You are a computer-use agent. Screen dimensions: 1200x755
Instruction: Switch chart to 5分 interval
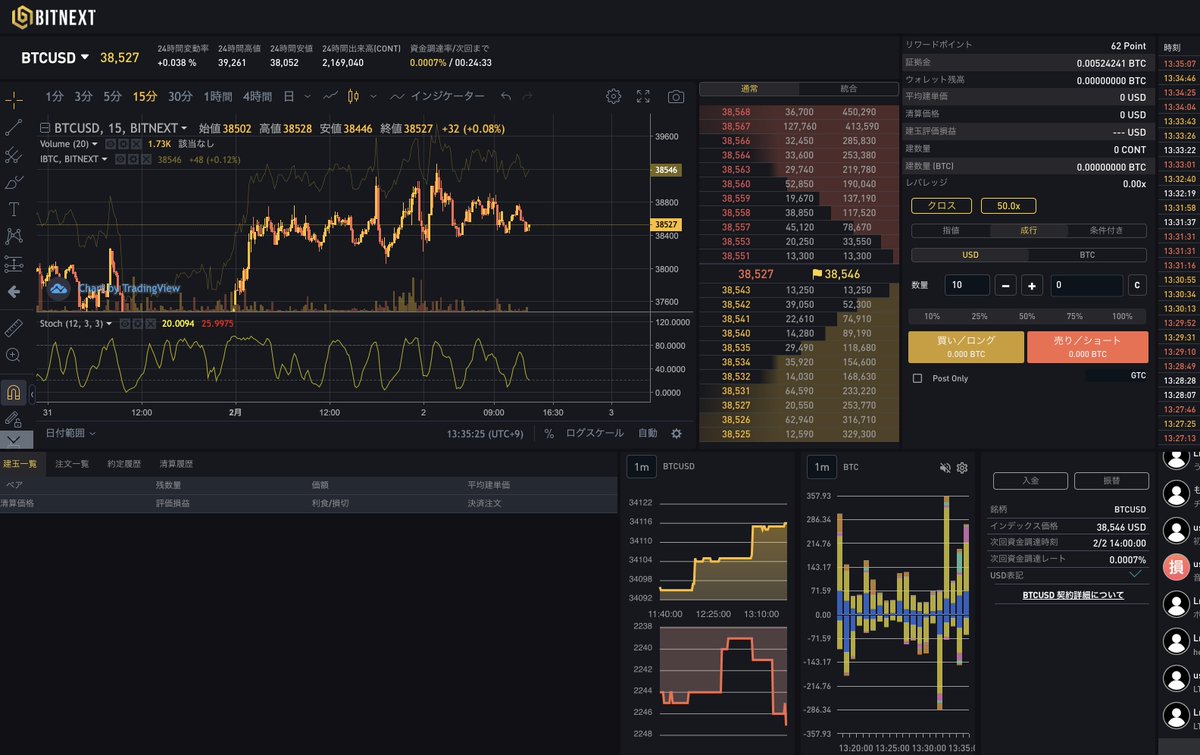pyautogui.click(x=112, y=96)
